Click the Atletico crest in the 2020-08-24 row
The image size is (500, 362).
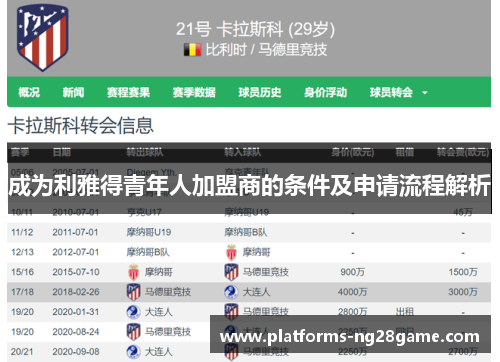point(133,332)
